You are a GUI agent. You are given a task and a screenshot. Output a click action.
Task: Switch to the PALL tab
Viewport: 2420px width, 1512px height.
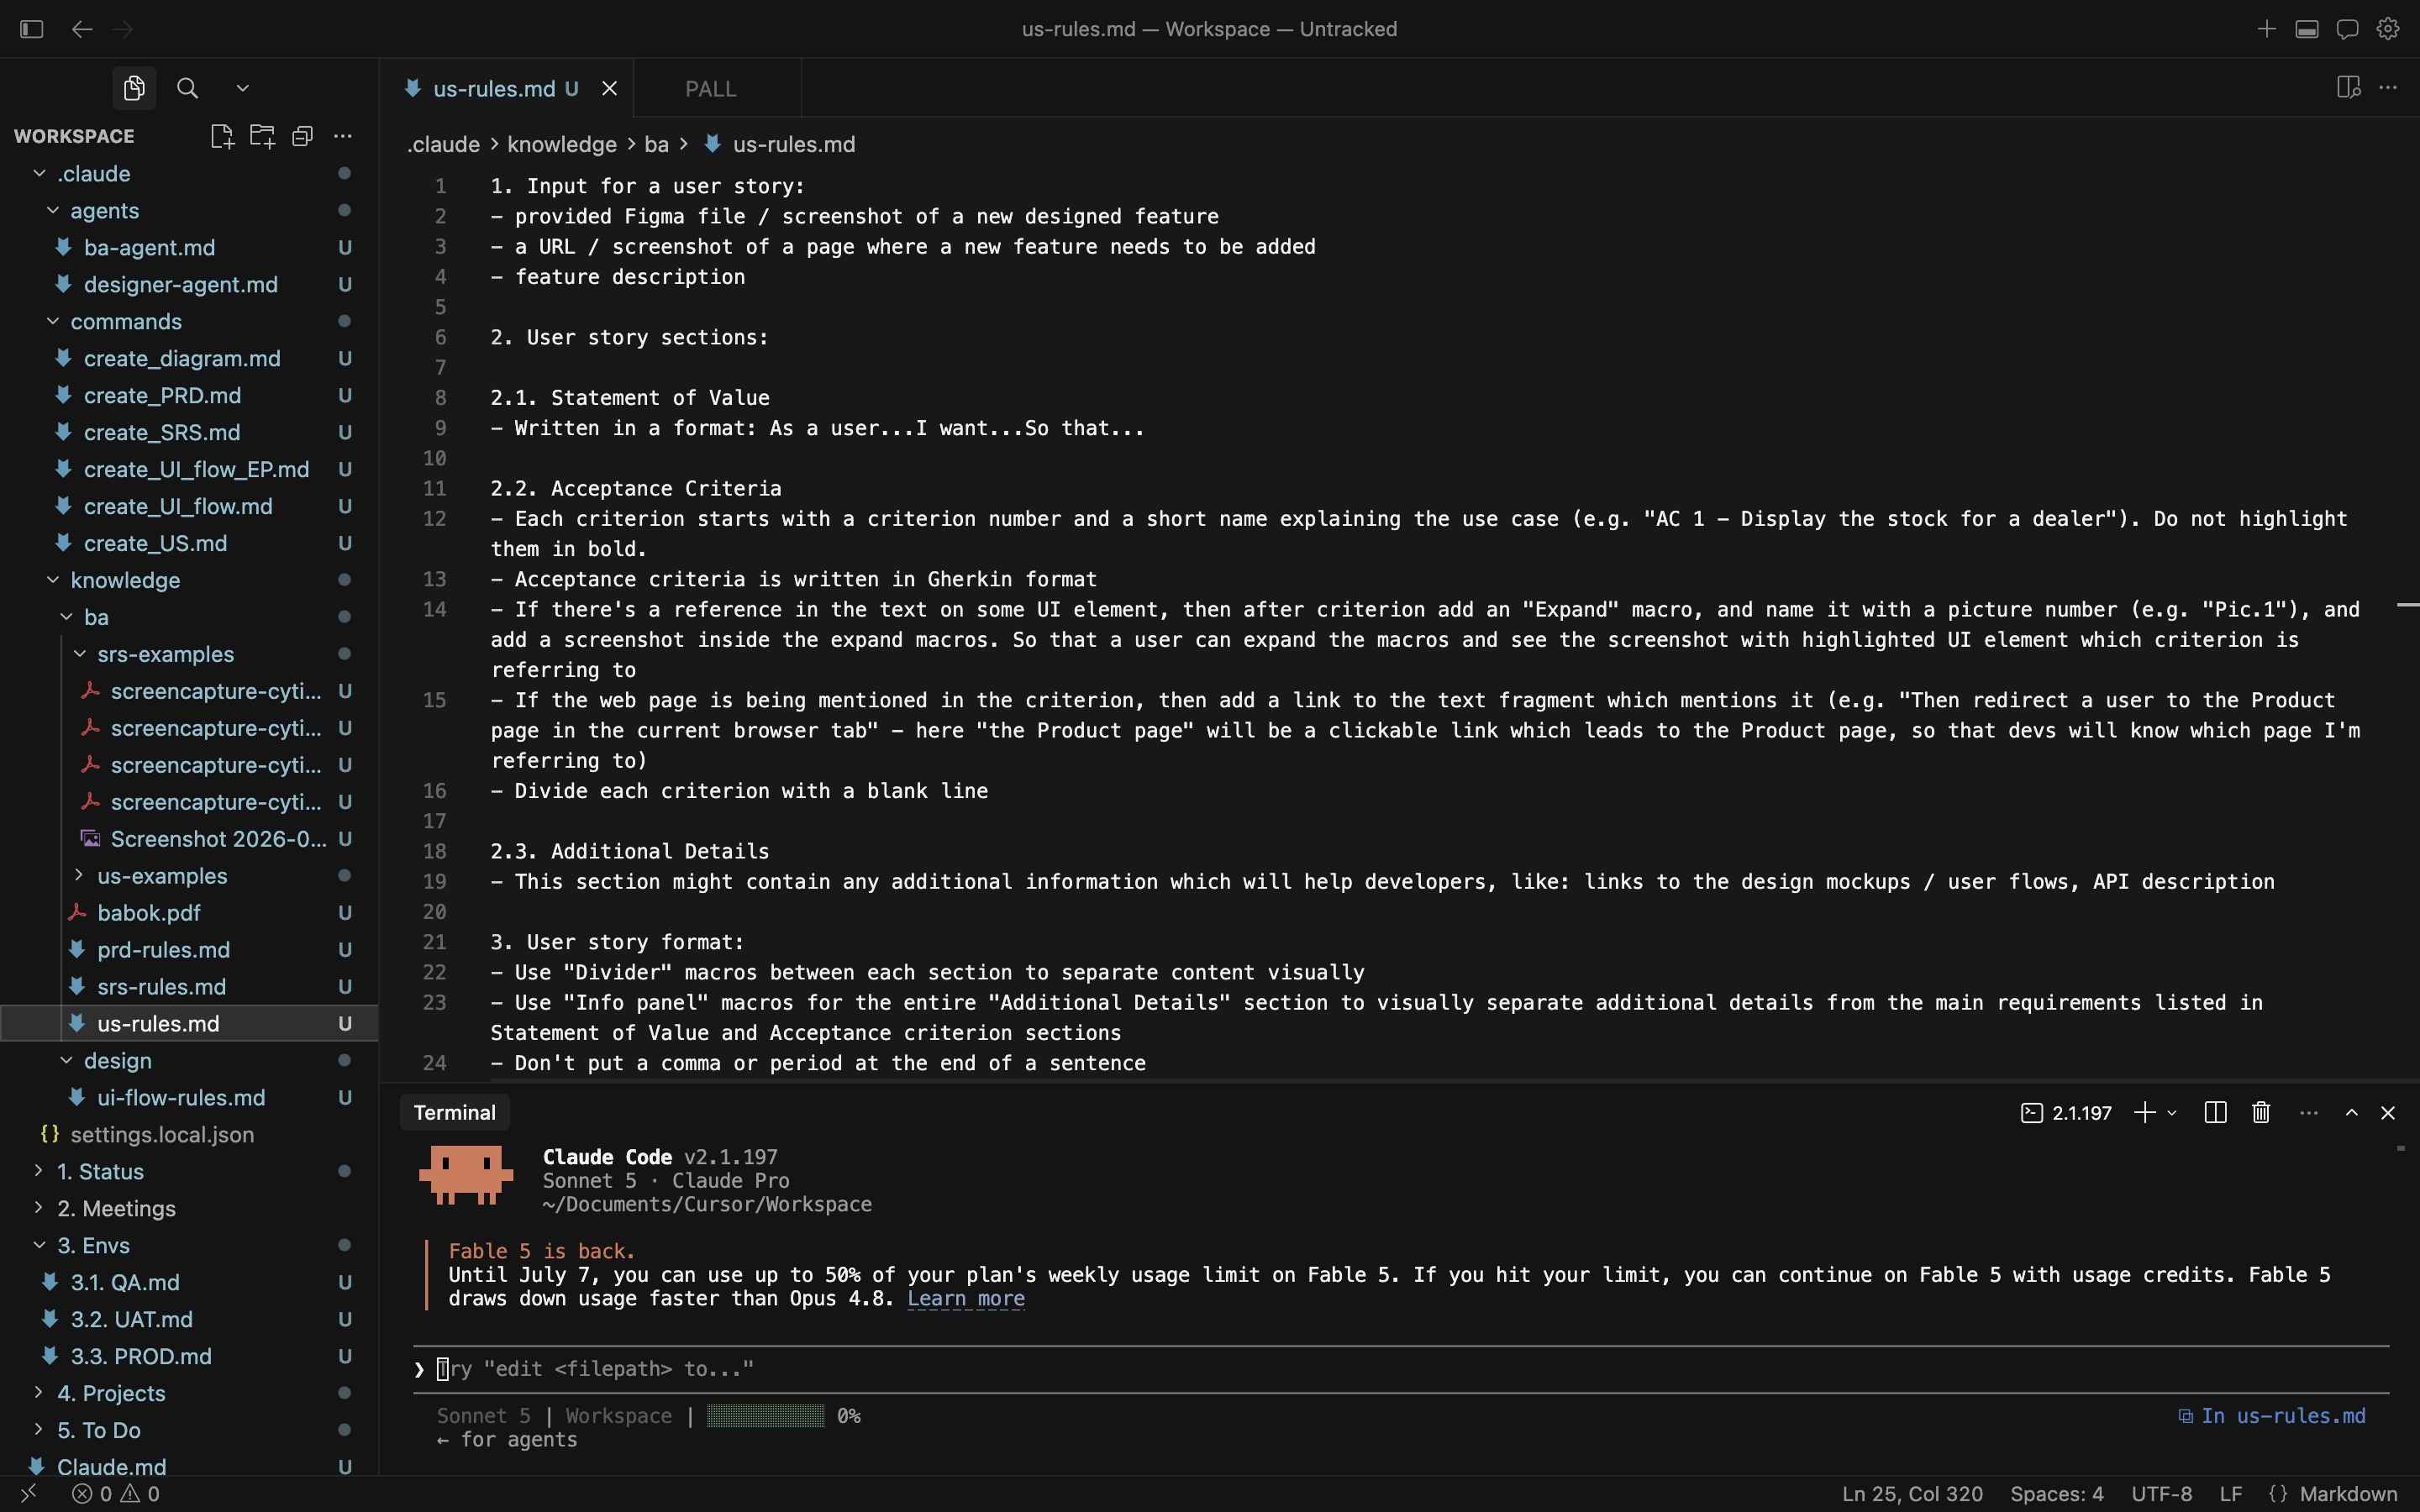711,89
